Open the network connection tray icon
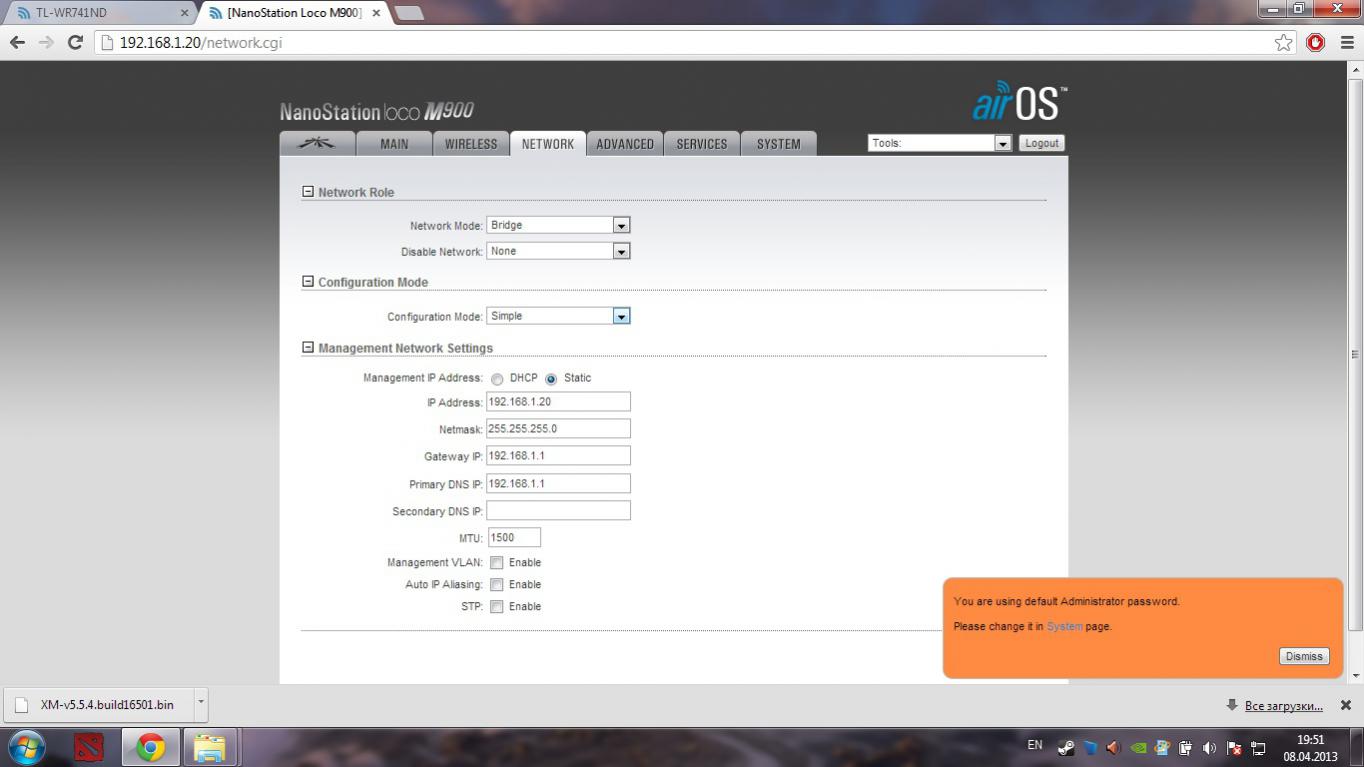 click(x=1258, y=747)
